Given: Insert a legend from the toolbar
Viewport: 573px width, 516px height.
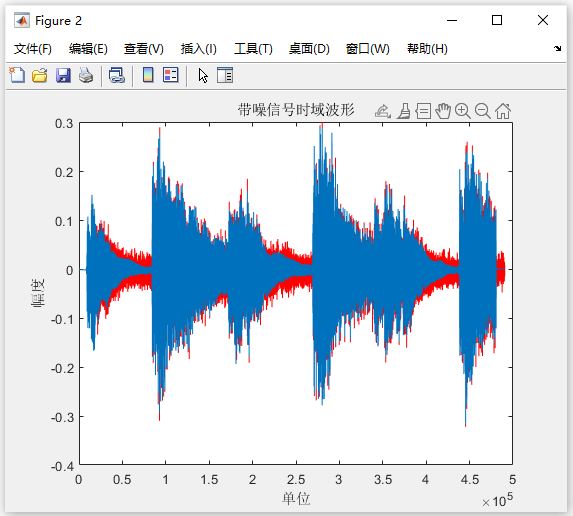Looking at the screenshot, I should [171, 75].
